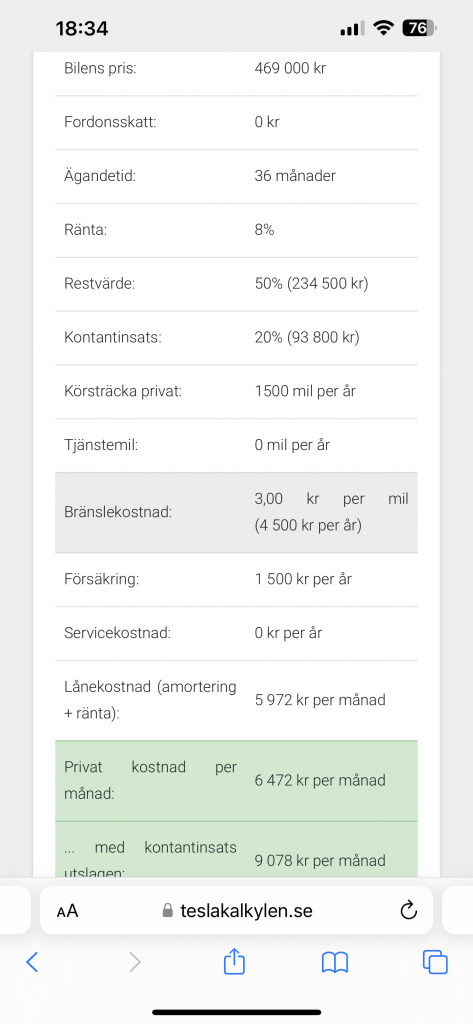Screen dimensions: 473x1024
Task: Select the teslakalkylen.se address field
Action: [236, 910]
